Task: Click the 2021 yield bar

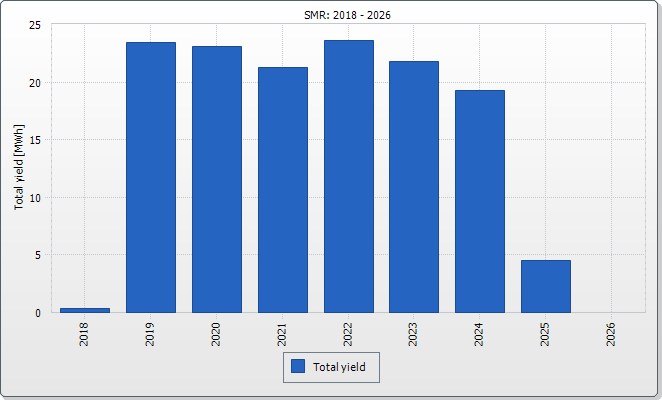Action: point(282,190)
